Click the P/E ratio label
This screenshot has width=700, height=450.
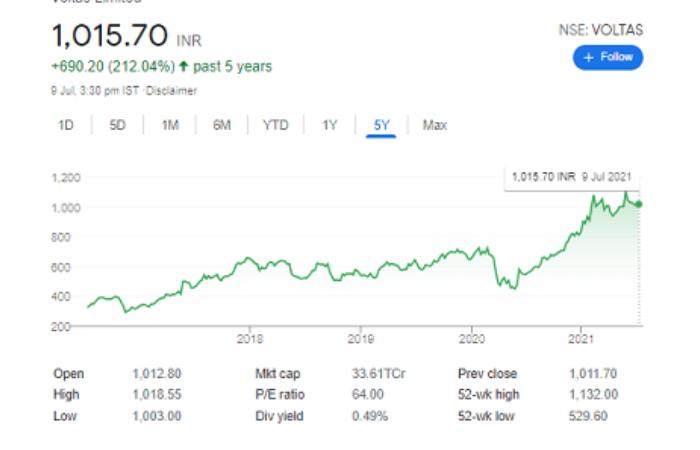[x=280, y=395]
